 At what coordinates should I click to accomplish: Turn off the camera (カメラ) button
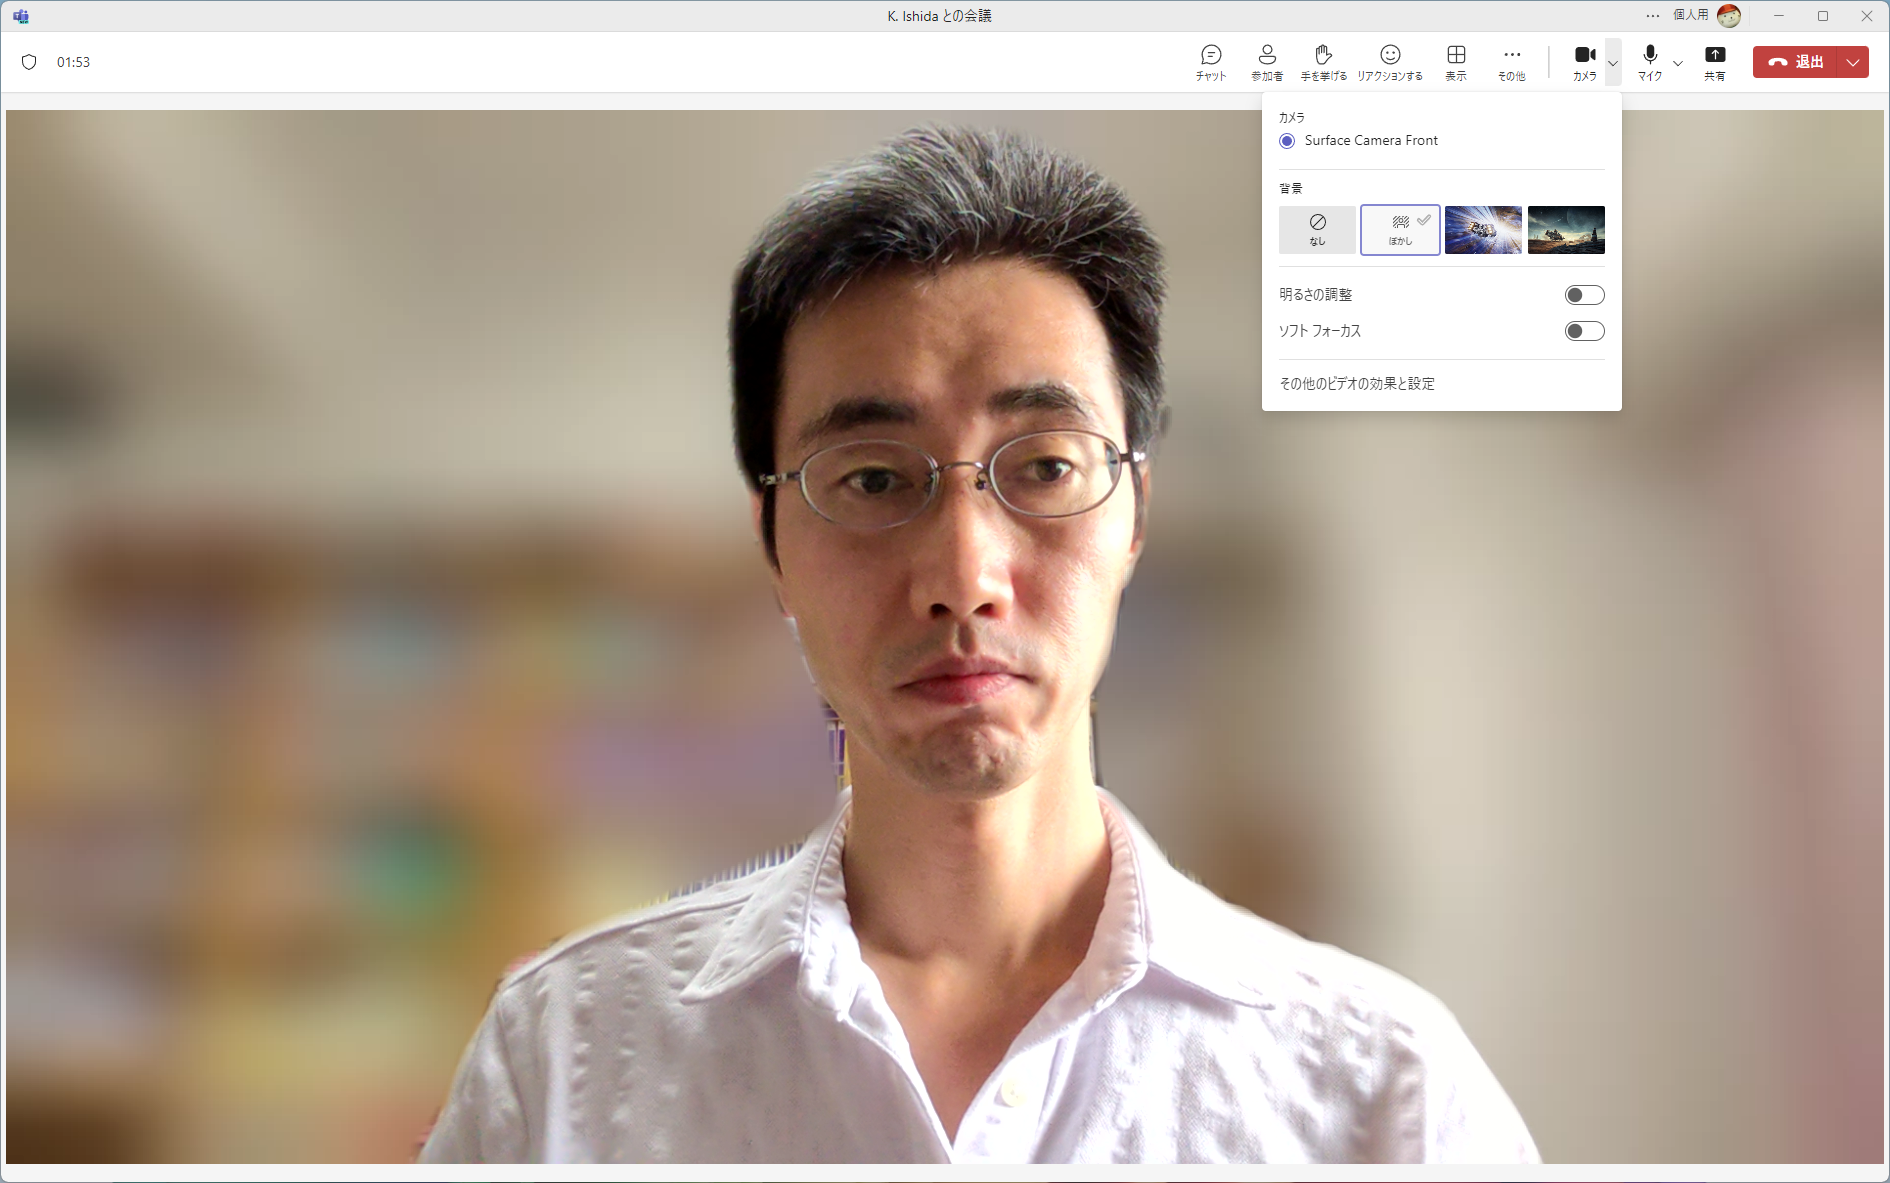[1585, 62]
